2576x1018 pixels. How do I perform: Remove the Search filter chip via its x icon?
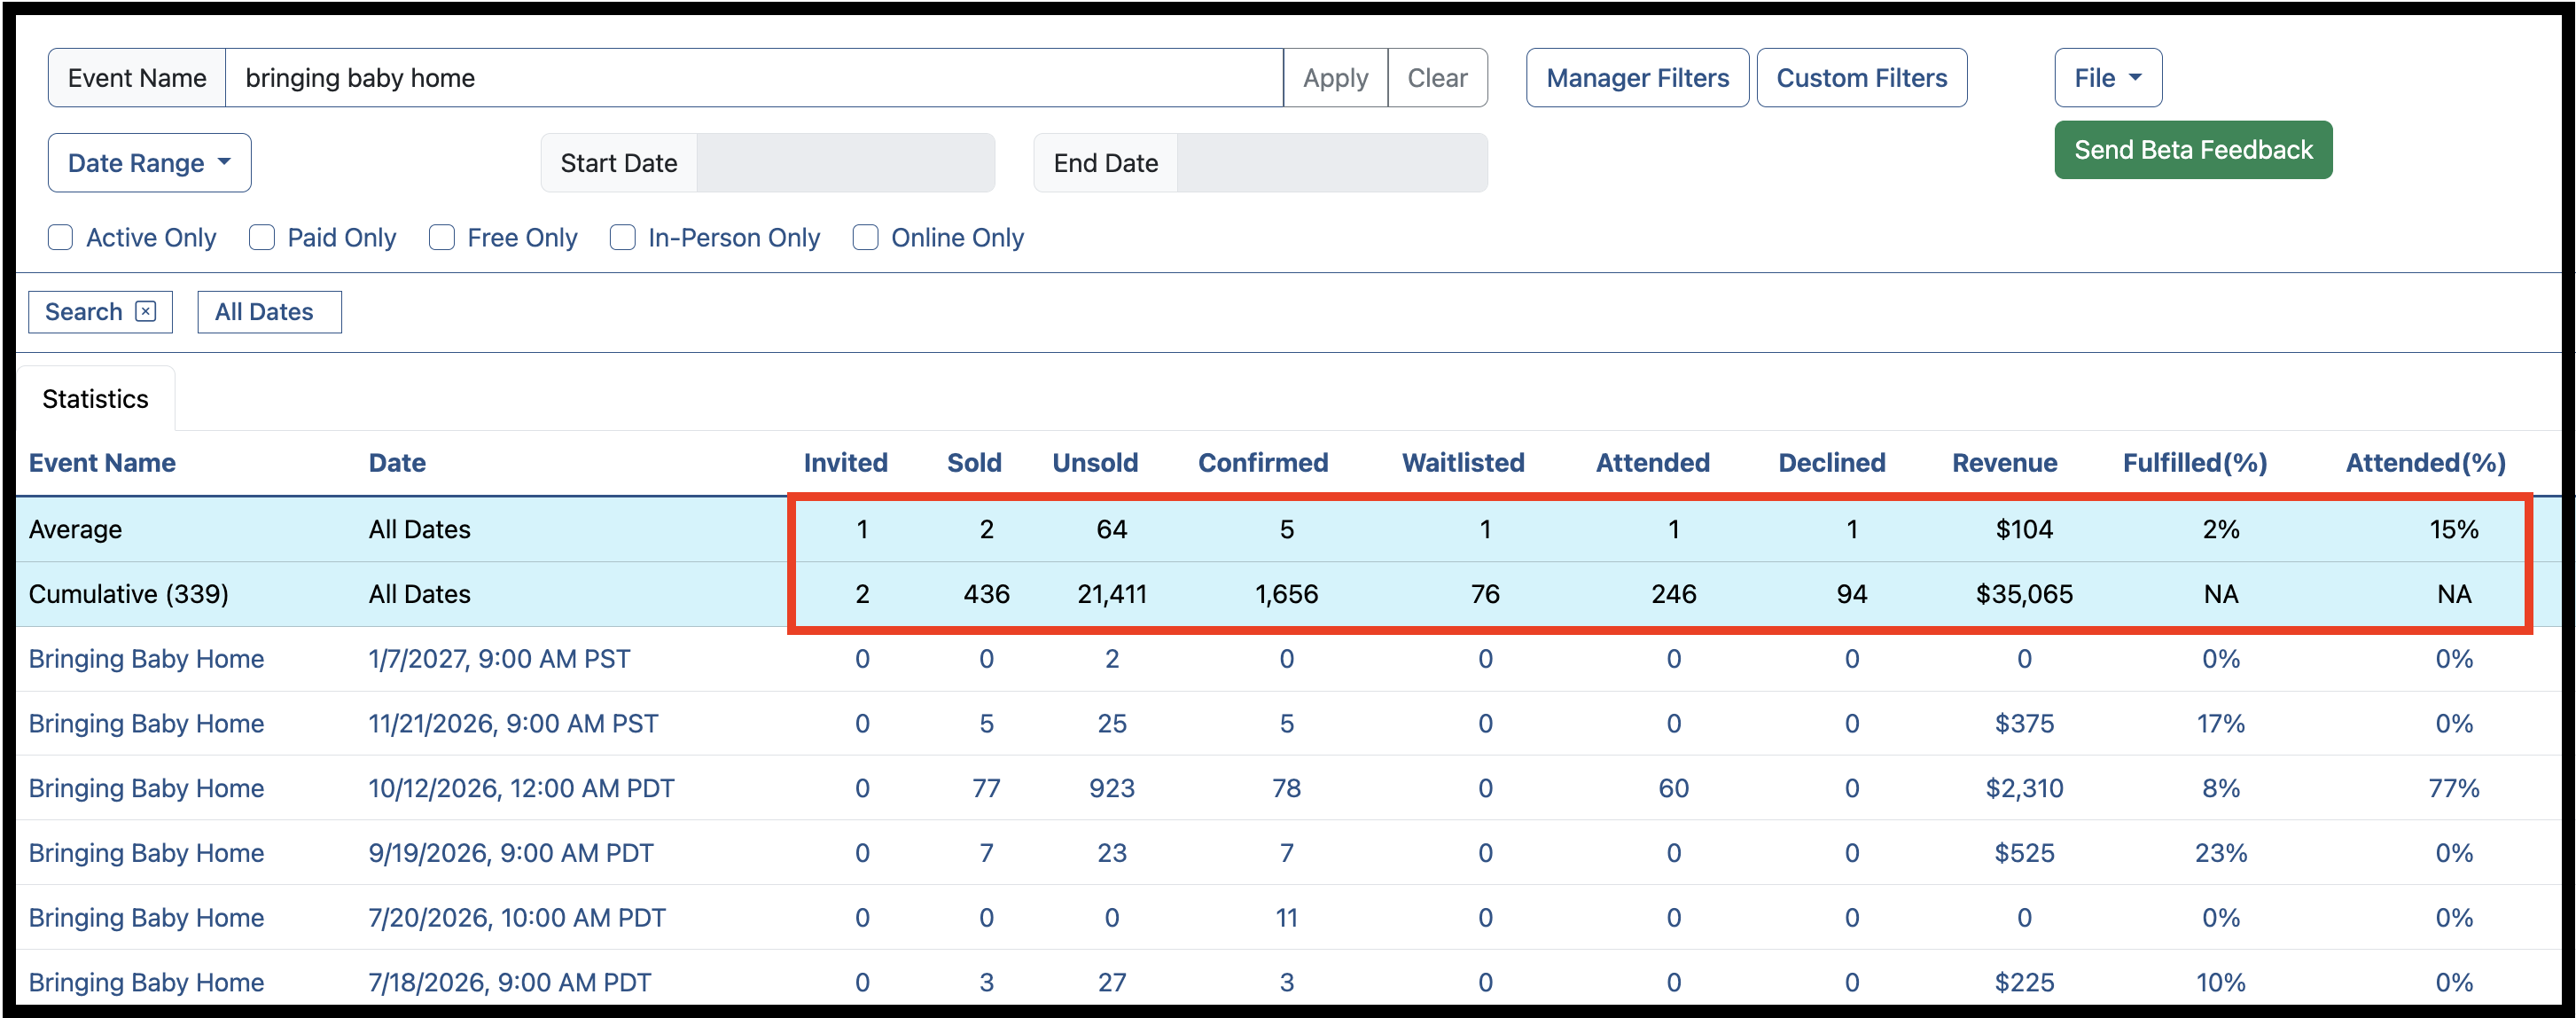pyautogui.click(x=146, y=311)
